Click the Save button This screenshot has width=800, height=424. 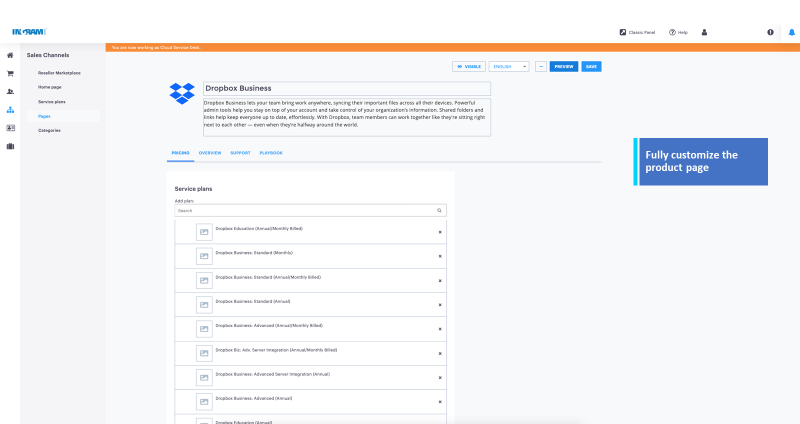(x=592, y=66)
